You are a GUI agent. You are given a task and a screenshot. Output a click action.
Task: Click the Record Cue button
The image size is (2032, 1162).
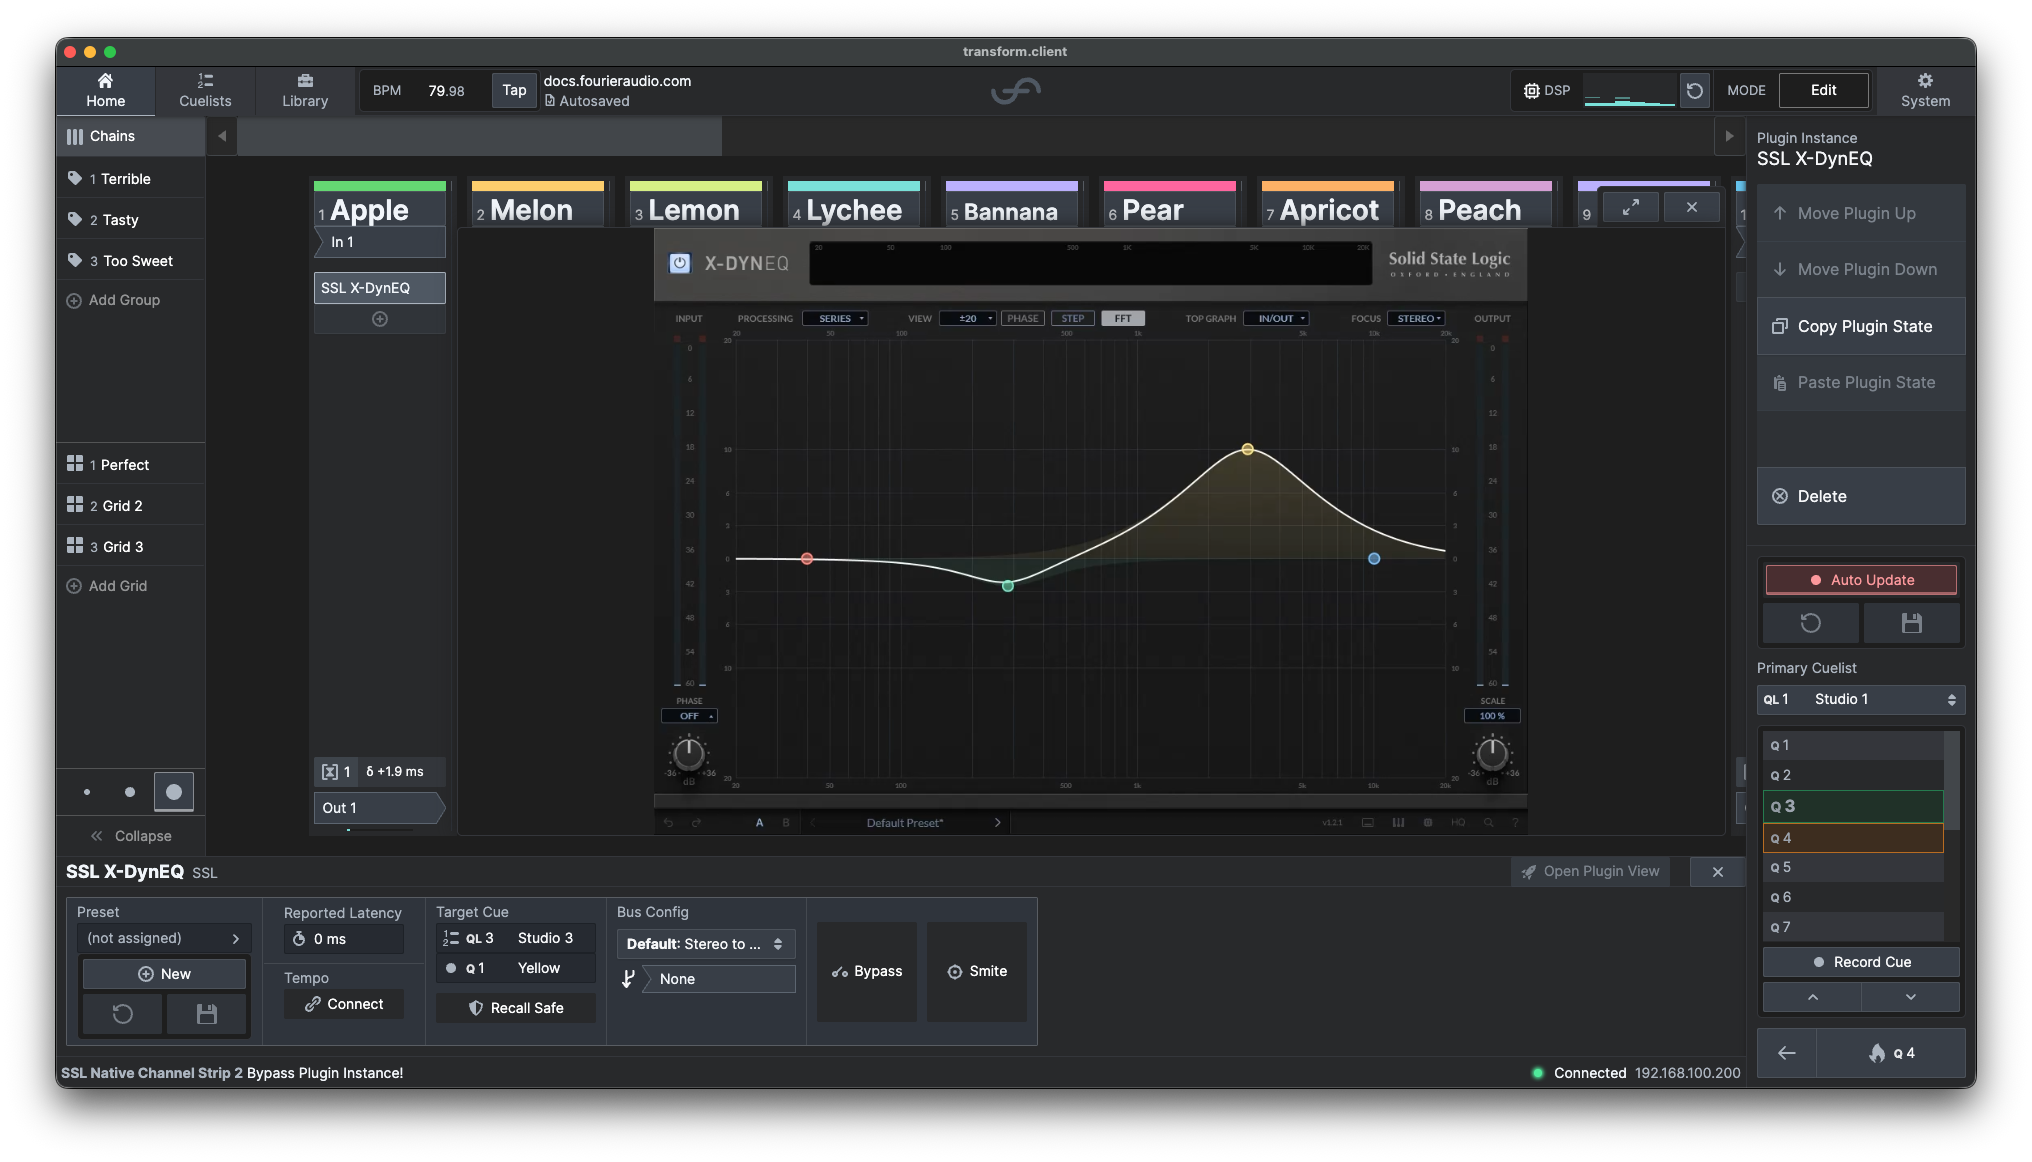coord(1861,962)
